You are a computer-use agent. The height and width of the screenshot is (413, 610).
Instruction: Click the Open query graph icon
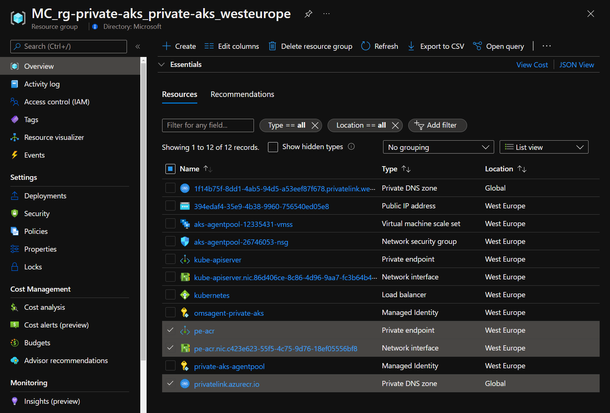(477, 46)
